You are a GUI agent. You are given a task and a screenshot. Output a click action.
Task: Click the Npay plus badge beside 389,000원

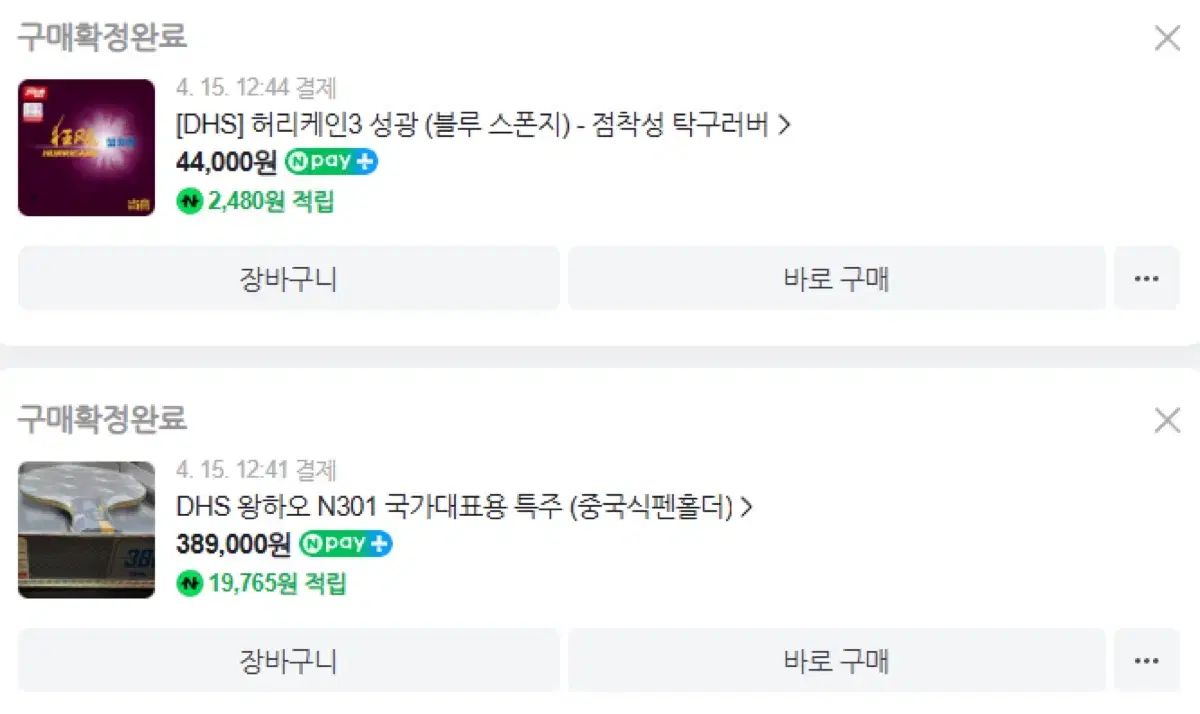[346, 544]
